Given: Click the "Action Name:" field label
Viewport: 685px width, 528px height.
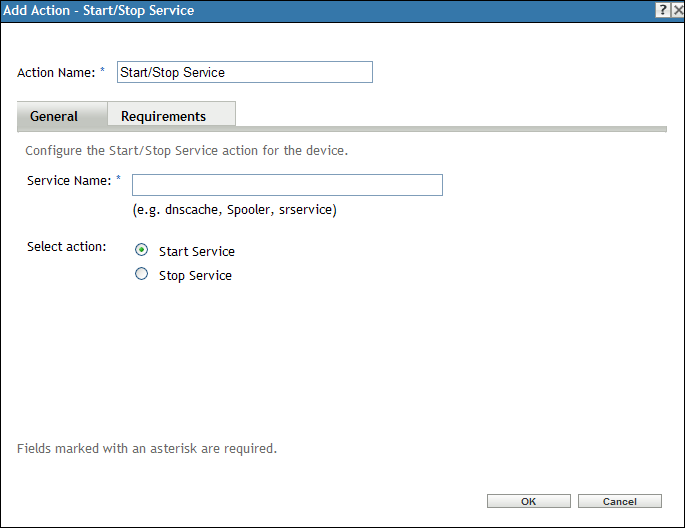Looking at the screenshot, I should tap(56, 72).
